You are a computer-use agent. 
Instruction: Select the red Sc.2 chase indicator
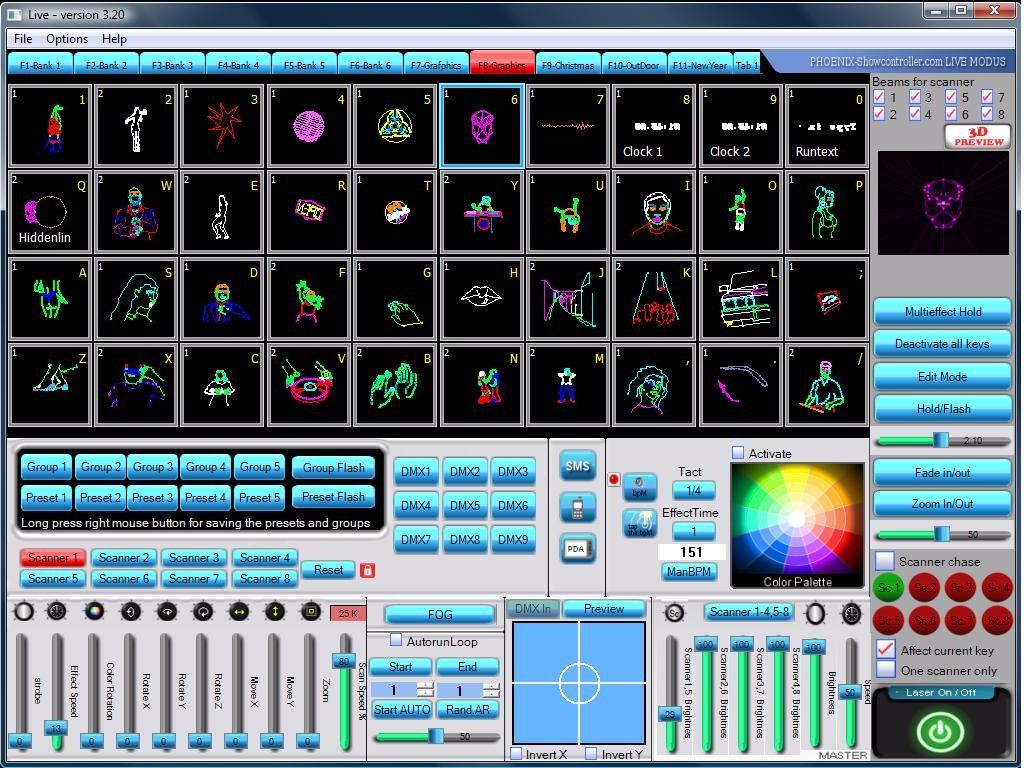pos(923,588)
